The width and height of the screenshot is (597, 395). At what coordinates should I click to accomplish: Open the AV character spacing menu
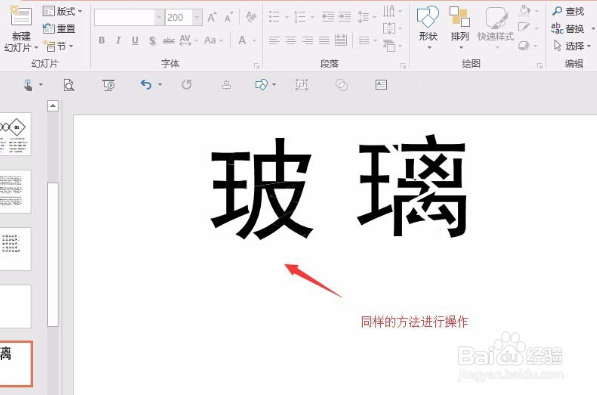pyautogui.click(x=188, y=40)
